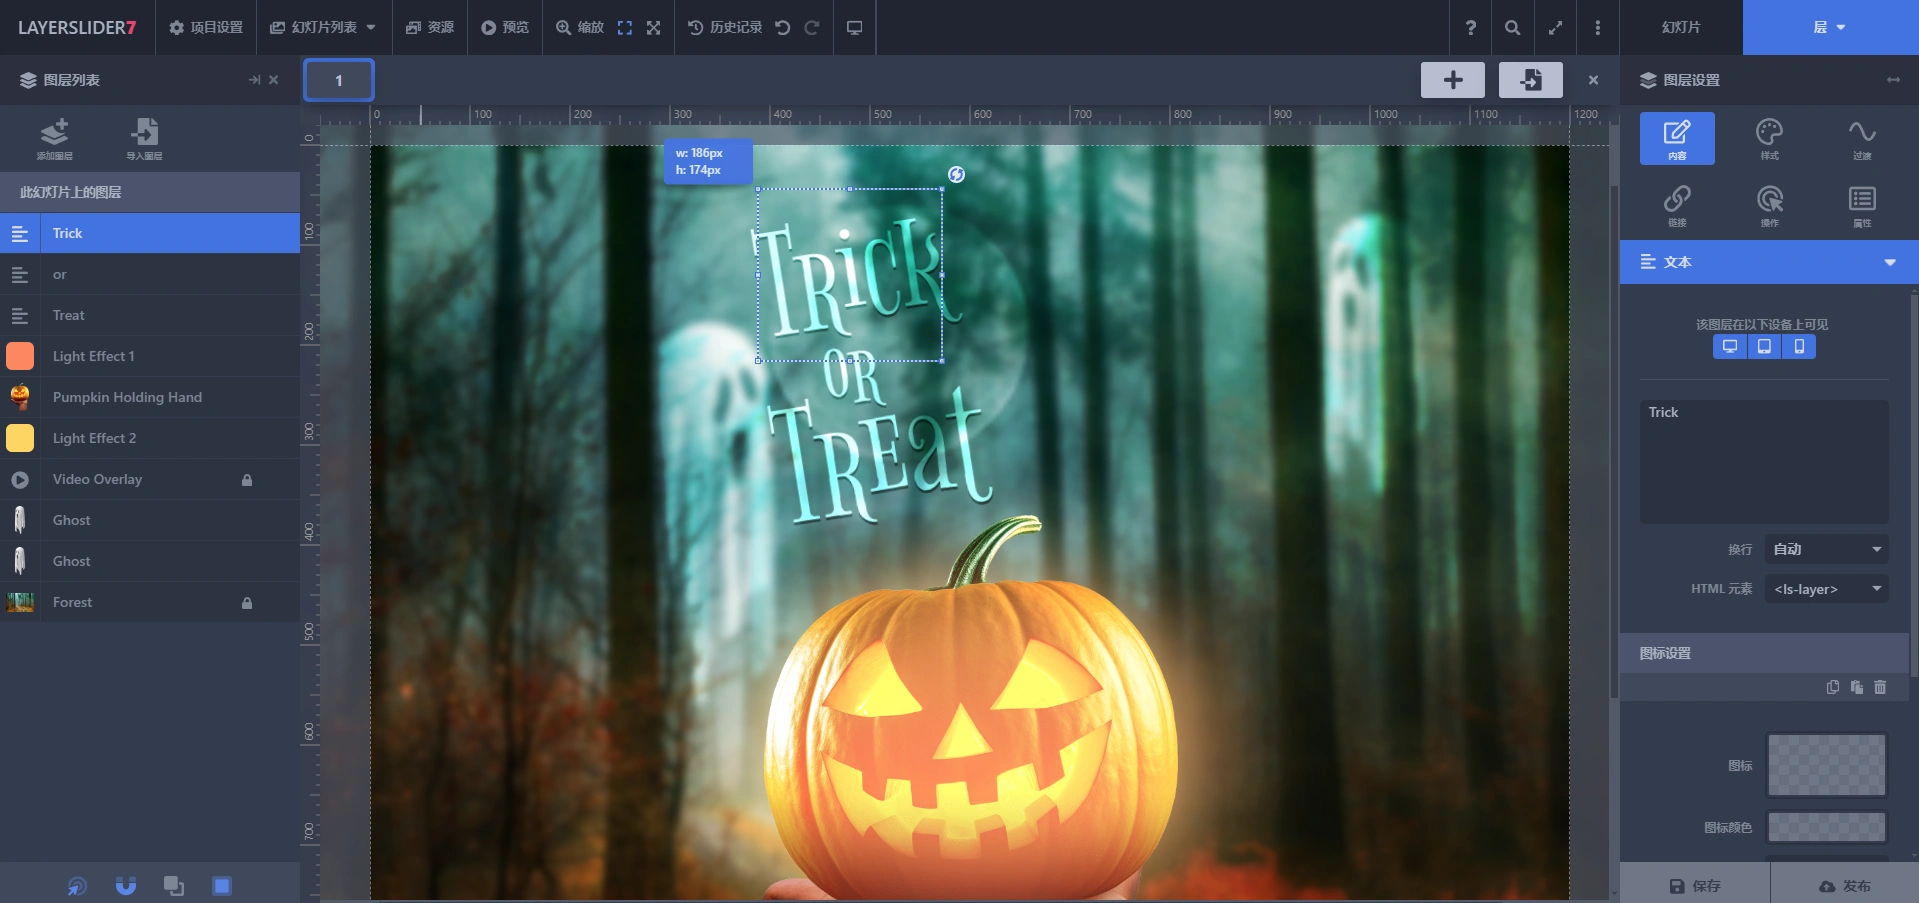Open the 缩放 zoom control
The width and height of the screenshot is (1919, 903).
[581, 27]
